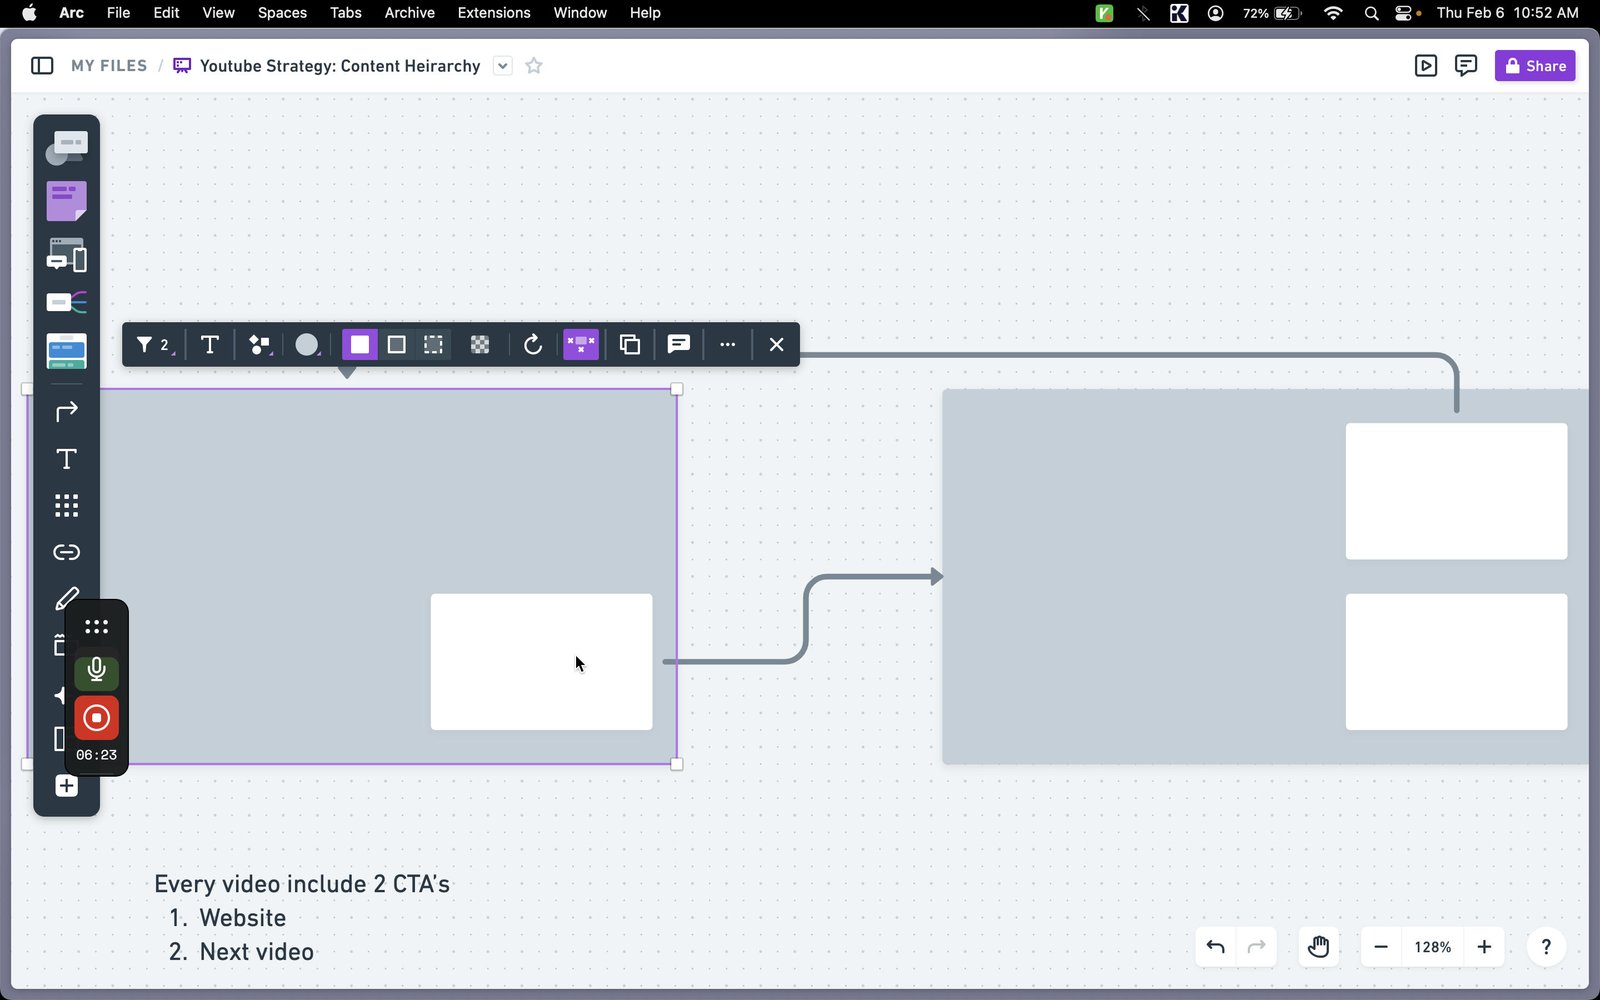Toggle the transparency checkerboard option
1600x1000 pixels.
(x=480, y=345)
